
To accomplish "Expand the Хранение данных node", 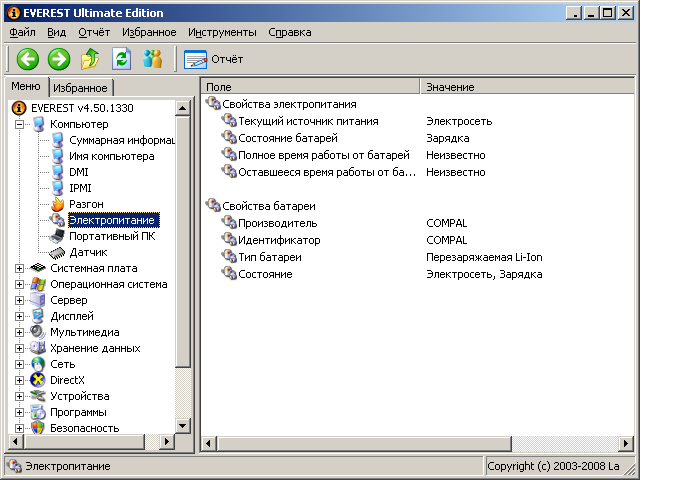I will 19,348.
